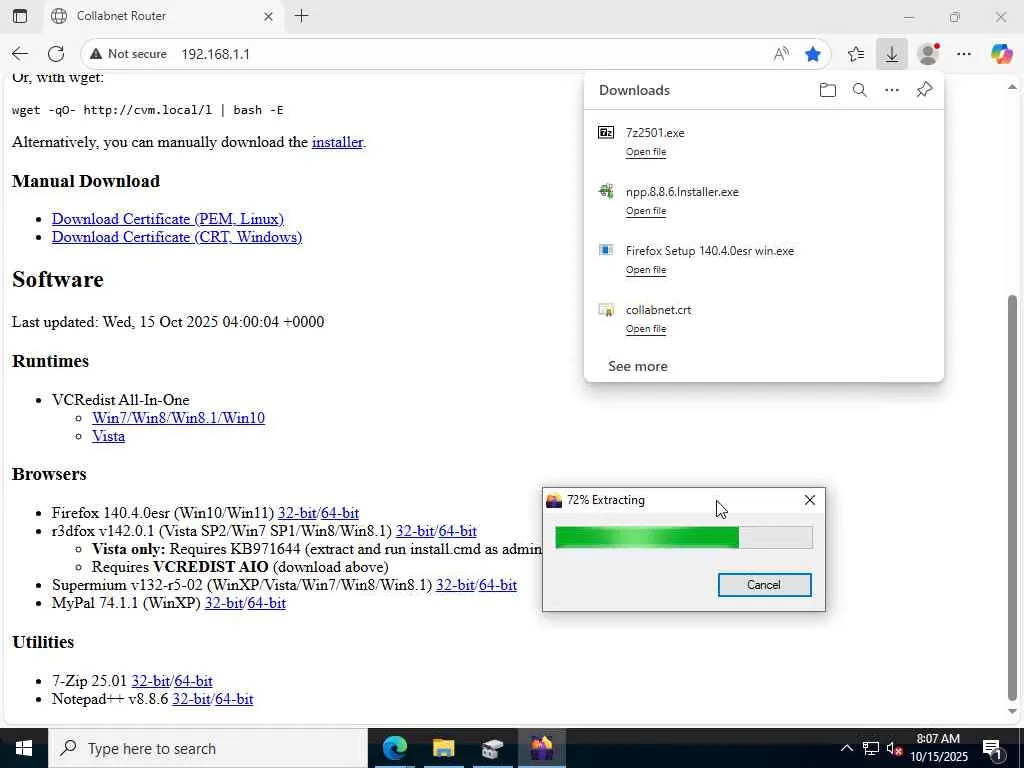Download MyPal 32-bit link

click(224, 603)
